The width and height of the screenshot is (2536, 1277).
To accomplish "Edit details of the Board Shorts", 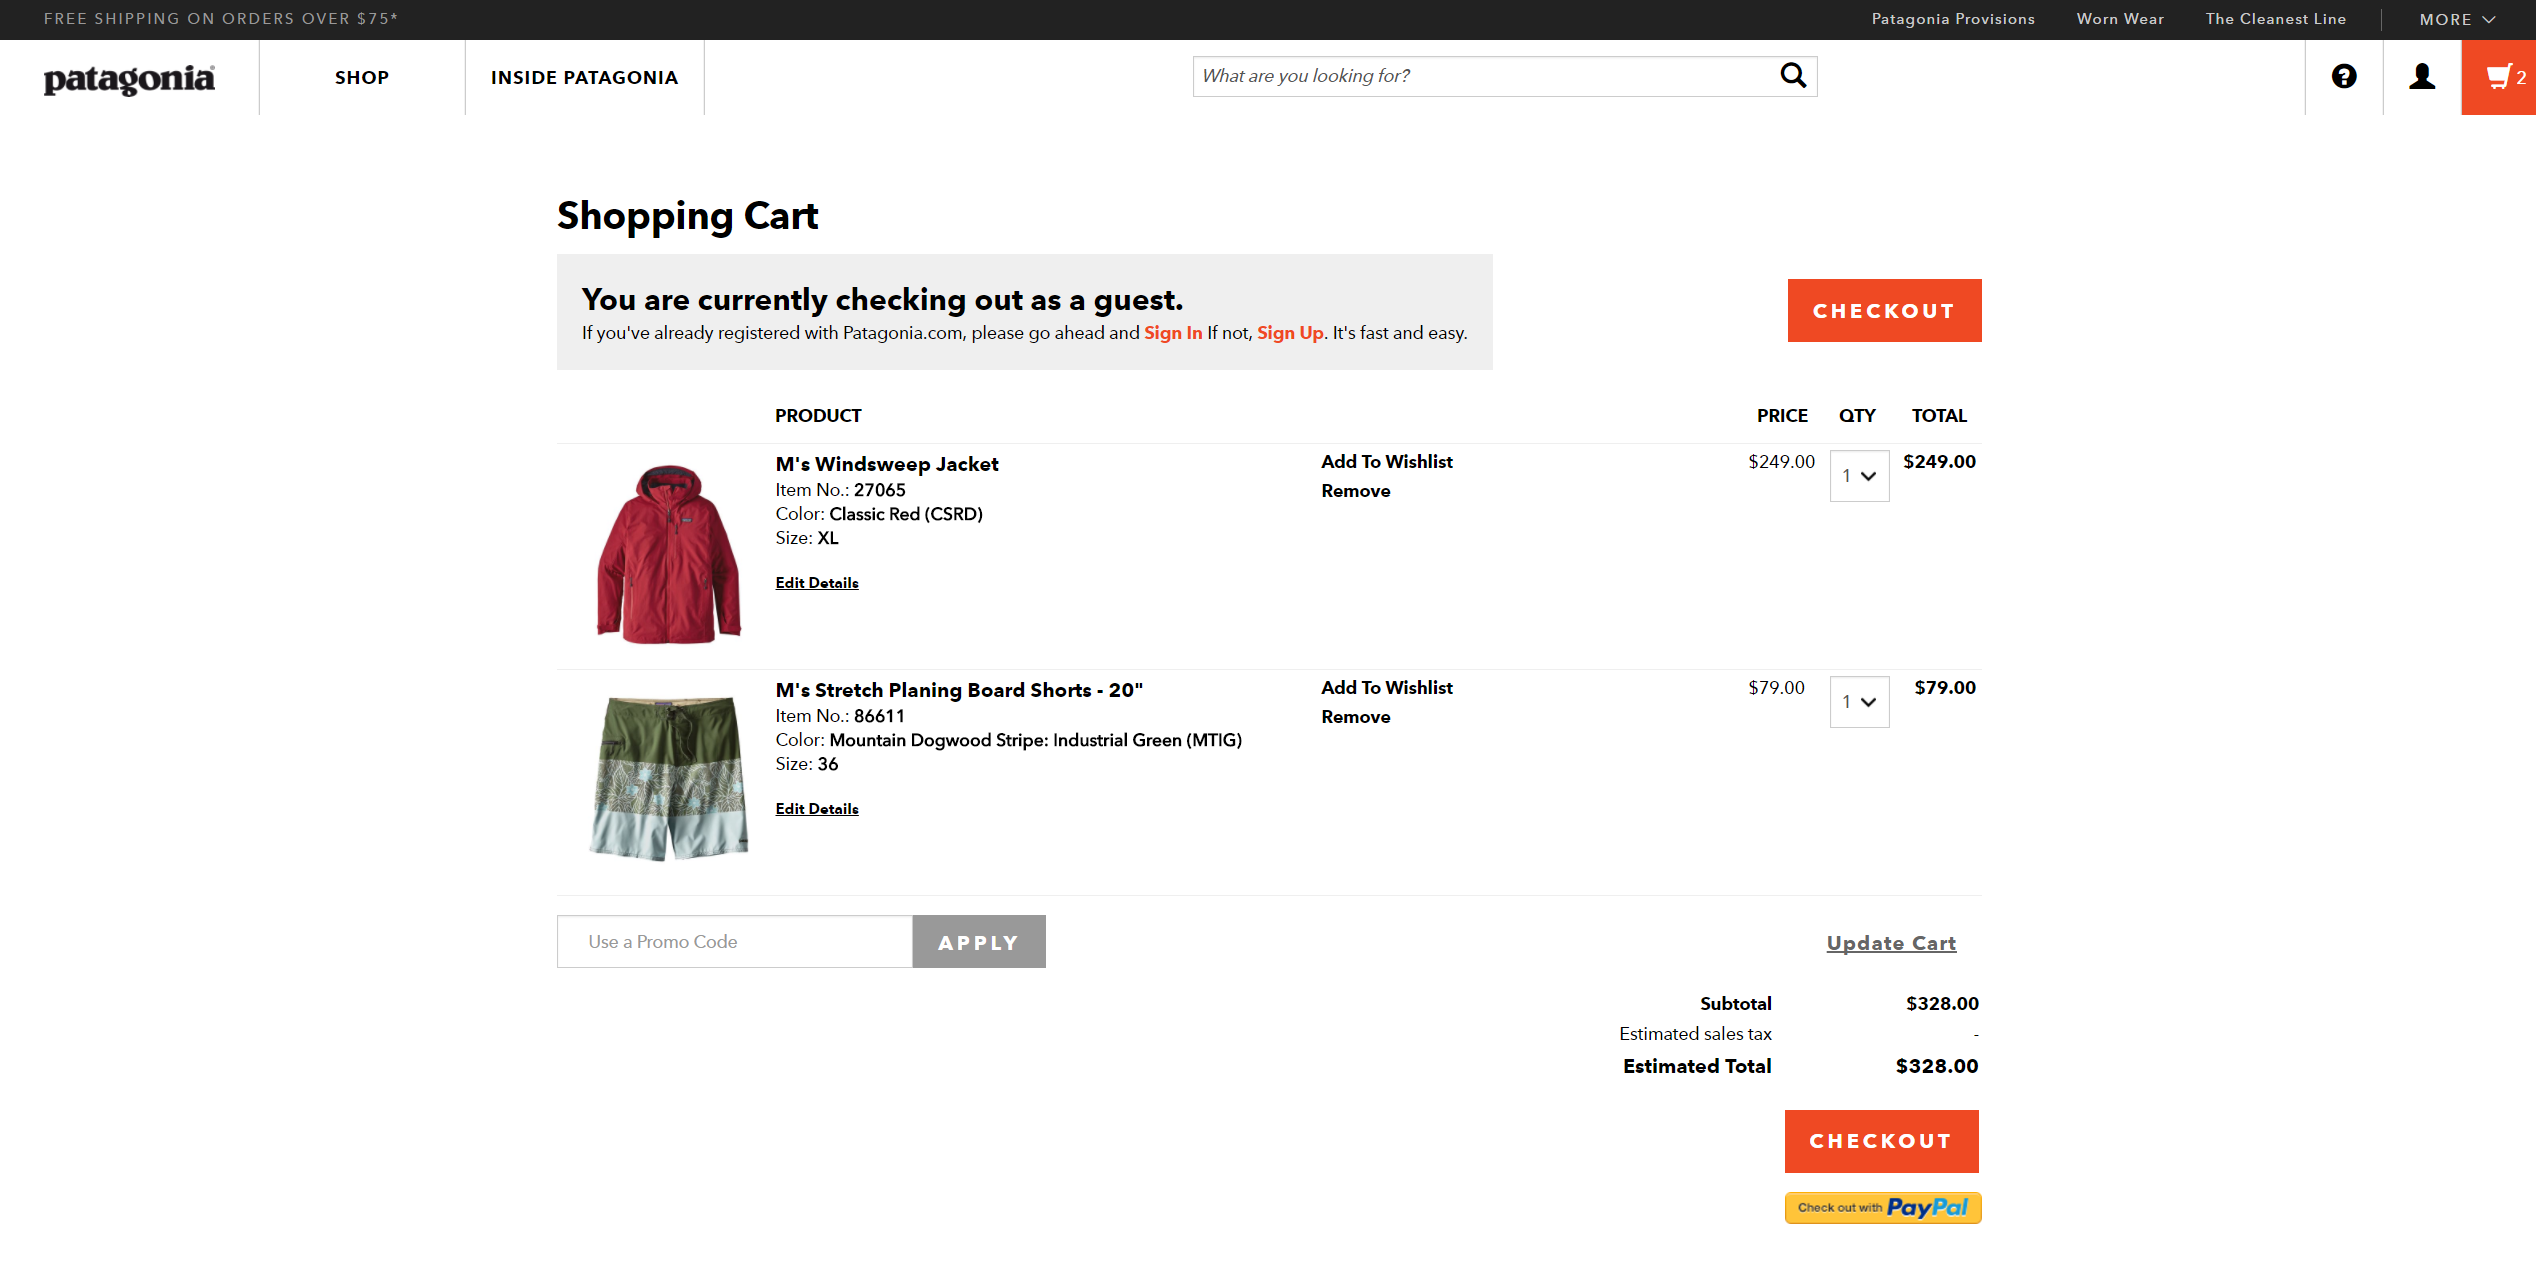I will [817, 809].
